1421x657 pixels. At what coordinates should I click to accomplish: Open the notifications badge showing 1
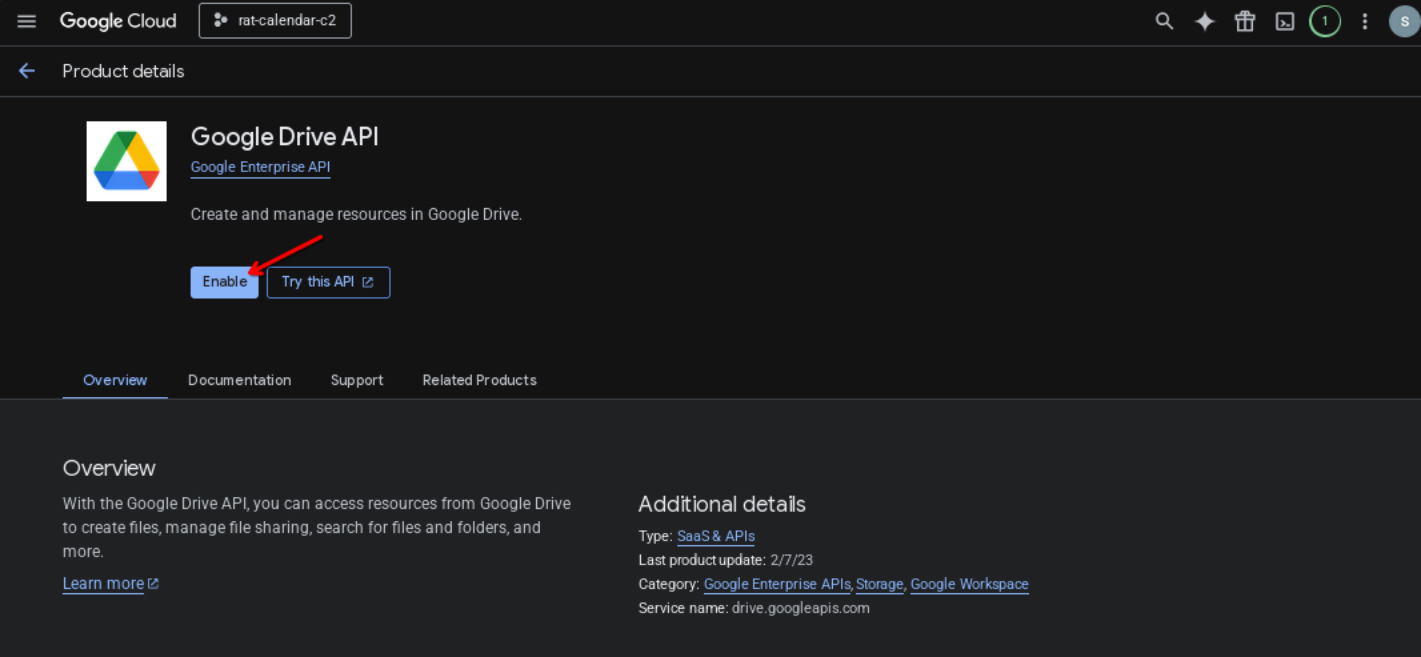[1325, 21]
